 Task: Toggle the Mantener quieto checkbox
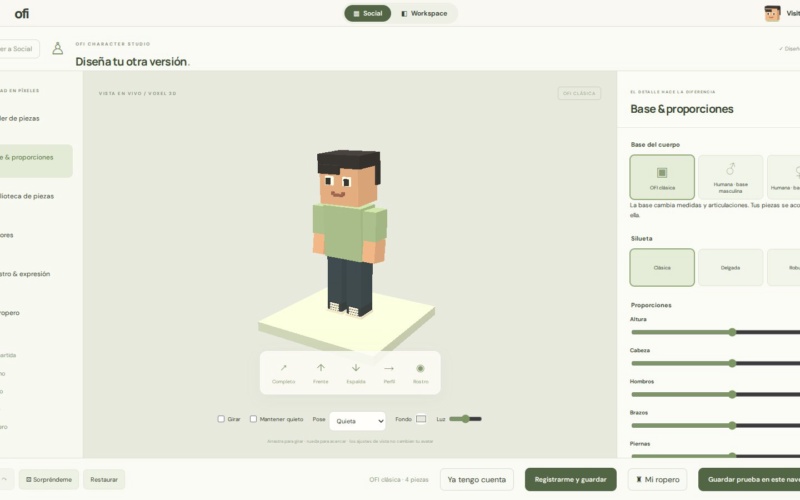click(x=253, y=419)
